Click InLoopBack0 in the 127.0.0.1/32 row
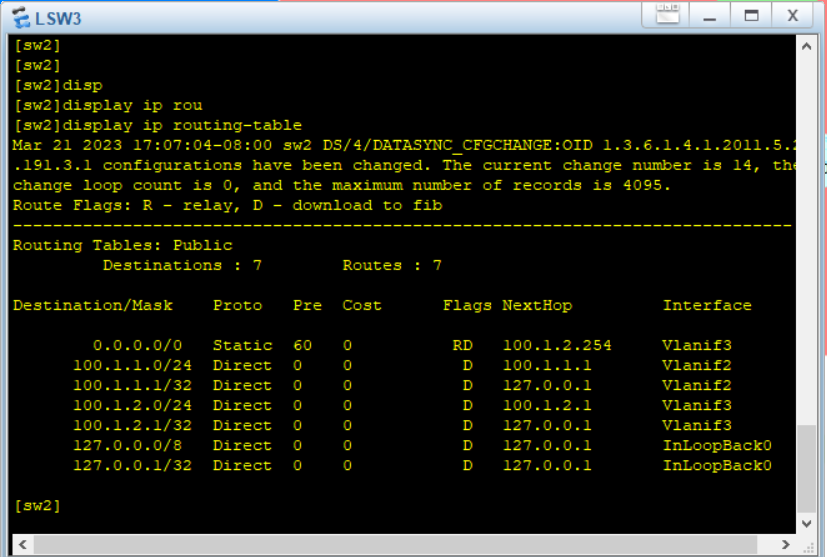The image size is (827, 557). click(717, 466)
